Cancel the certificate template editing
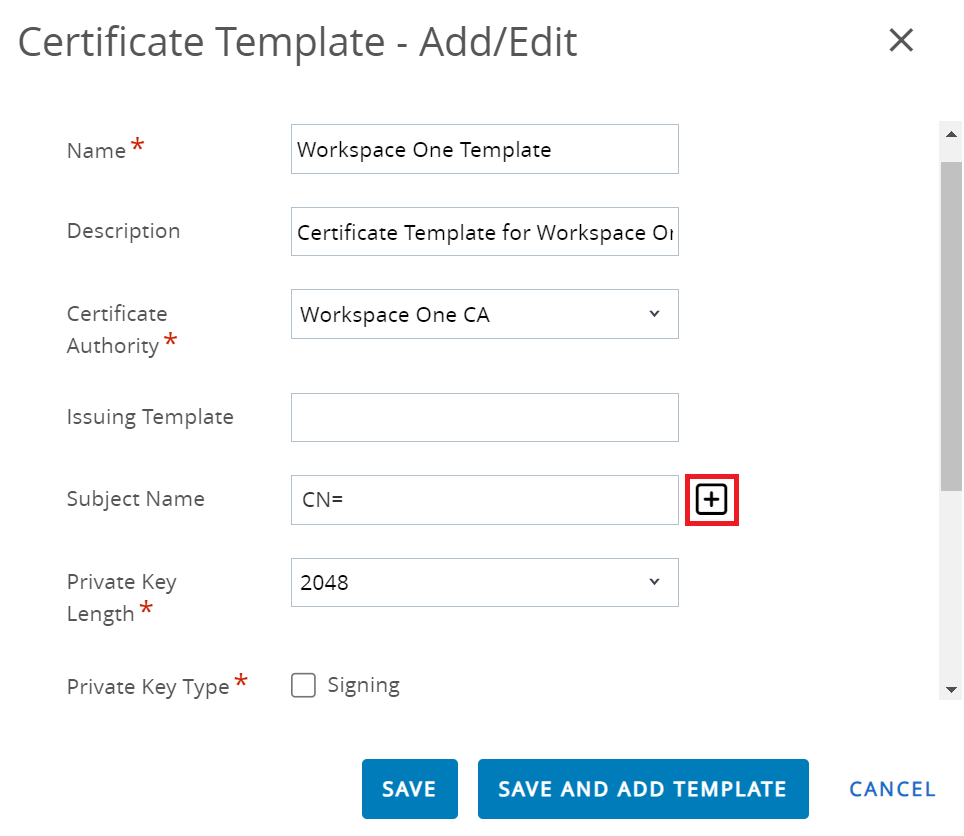This screenshot has width=964, height=836. [892, 789]
